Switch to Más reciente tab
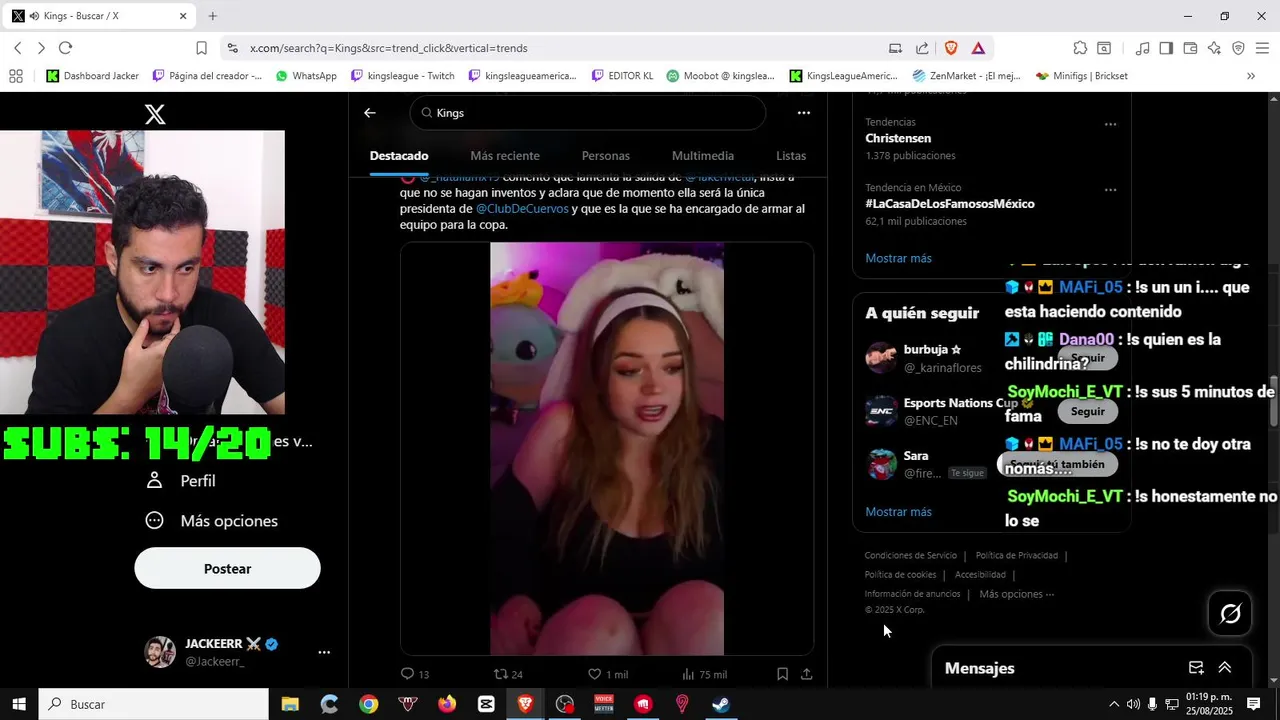Image resolution: width=1280 pixels, height=720 pixels. (505, 156)
